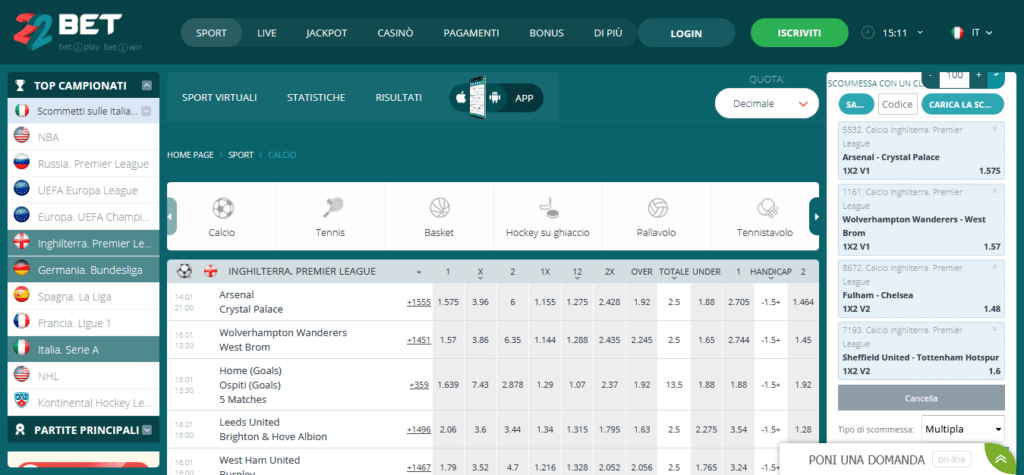The image size is (1024, 475).
Task: Click the Kontinental Hockey League logo icon
Action: pos(22,402)
